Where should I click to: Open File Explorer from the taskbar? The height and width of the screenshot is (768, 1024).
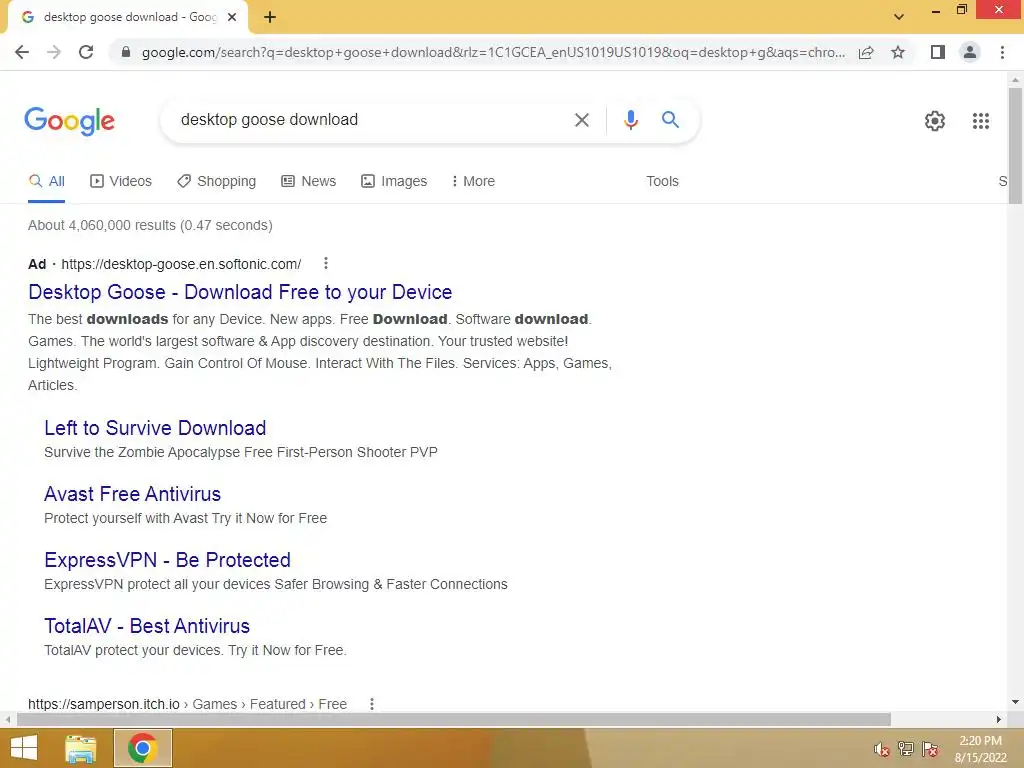tap(81, 748)
